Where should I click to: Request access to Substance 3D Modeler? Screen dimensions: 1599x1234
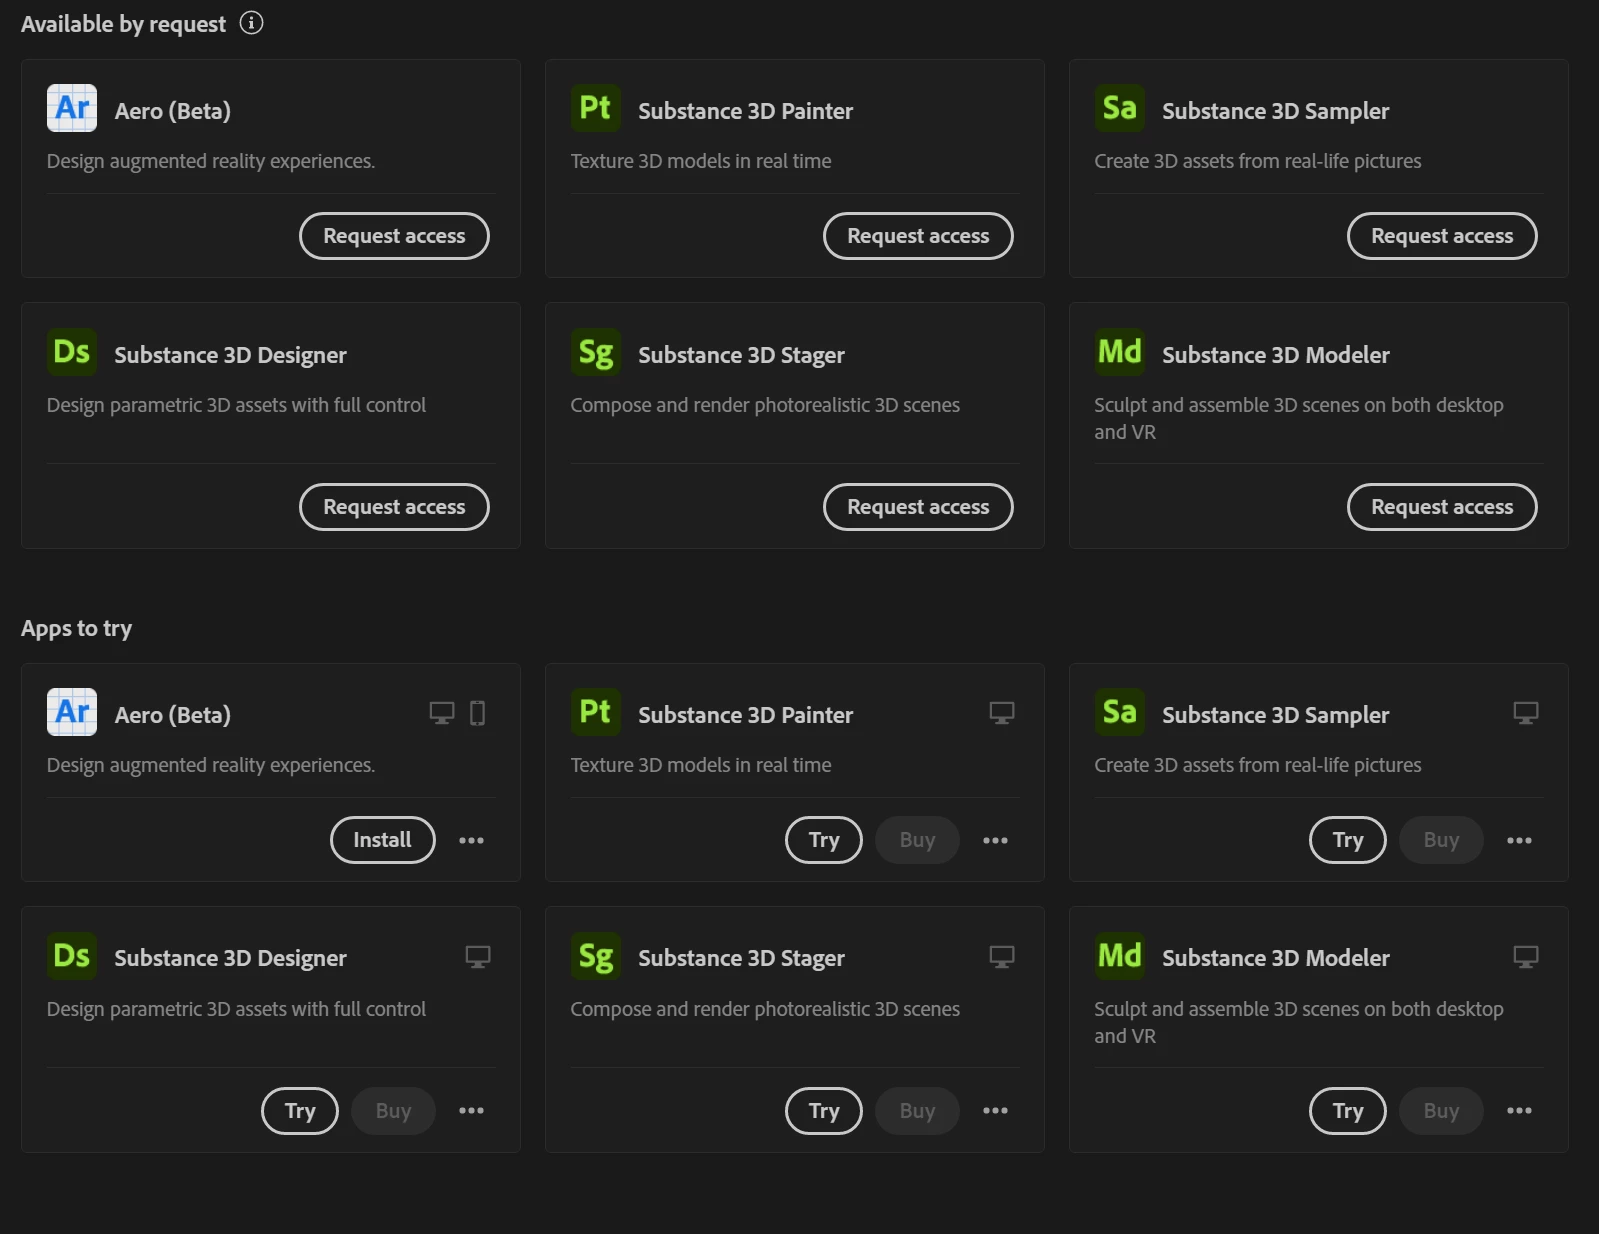(x=1442, y=507)
